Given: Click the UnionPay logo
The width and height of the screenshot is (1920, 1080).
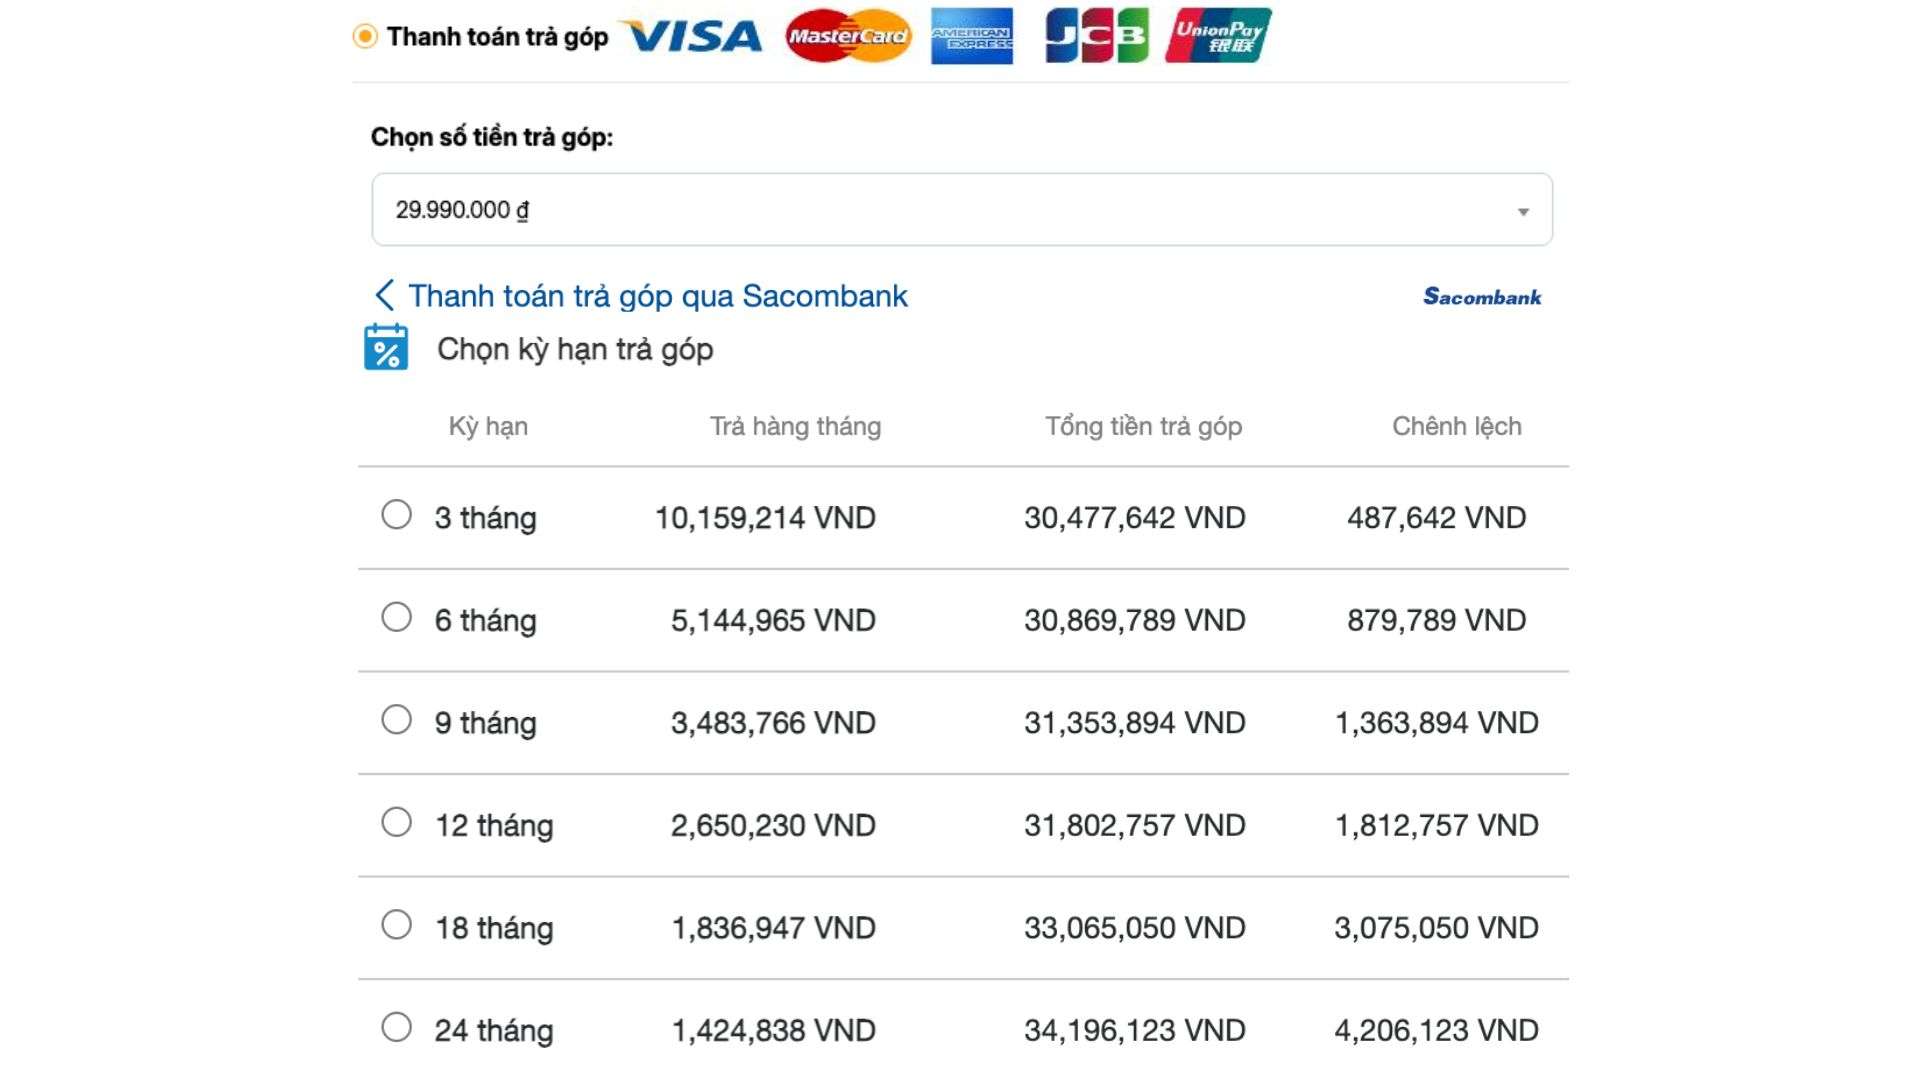Looking at the screenshot, I should 1218,37.
